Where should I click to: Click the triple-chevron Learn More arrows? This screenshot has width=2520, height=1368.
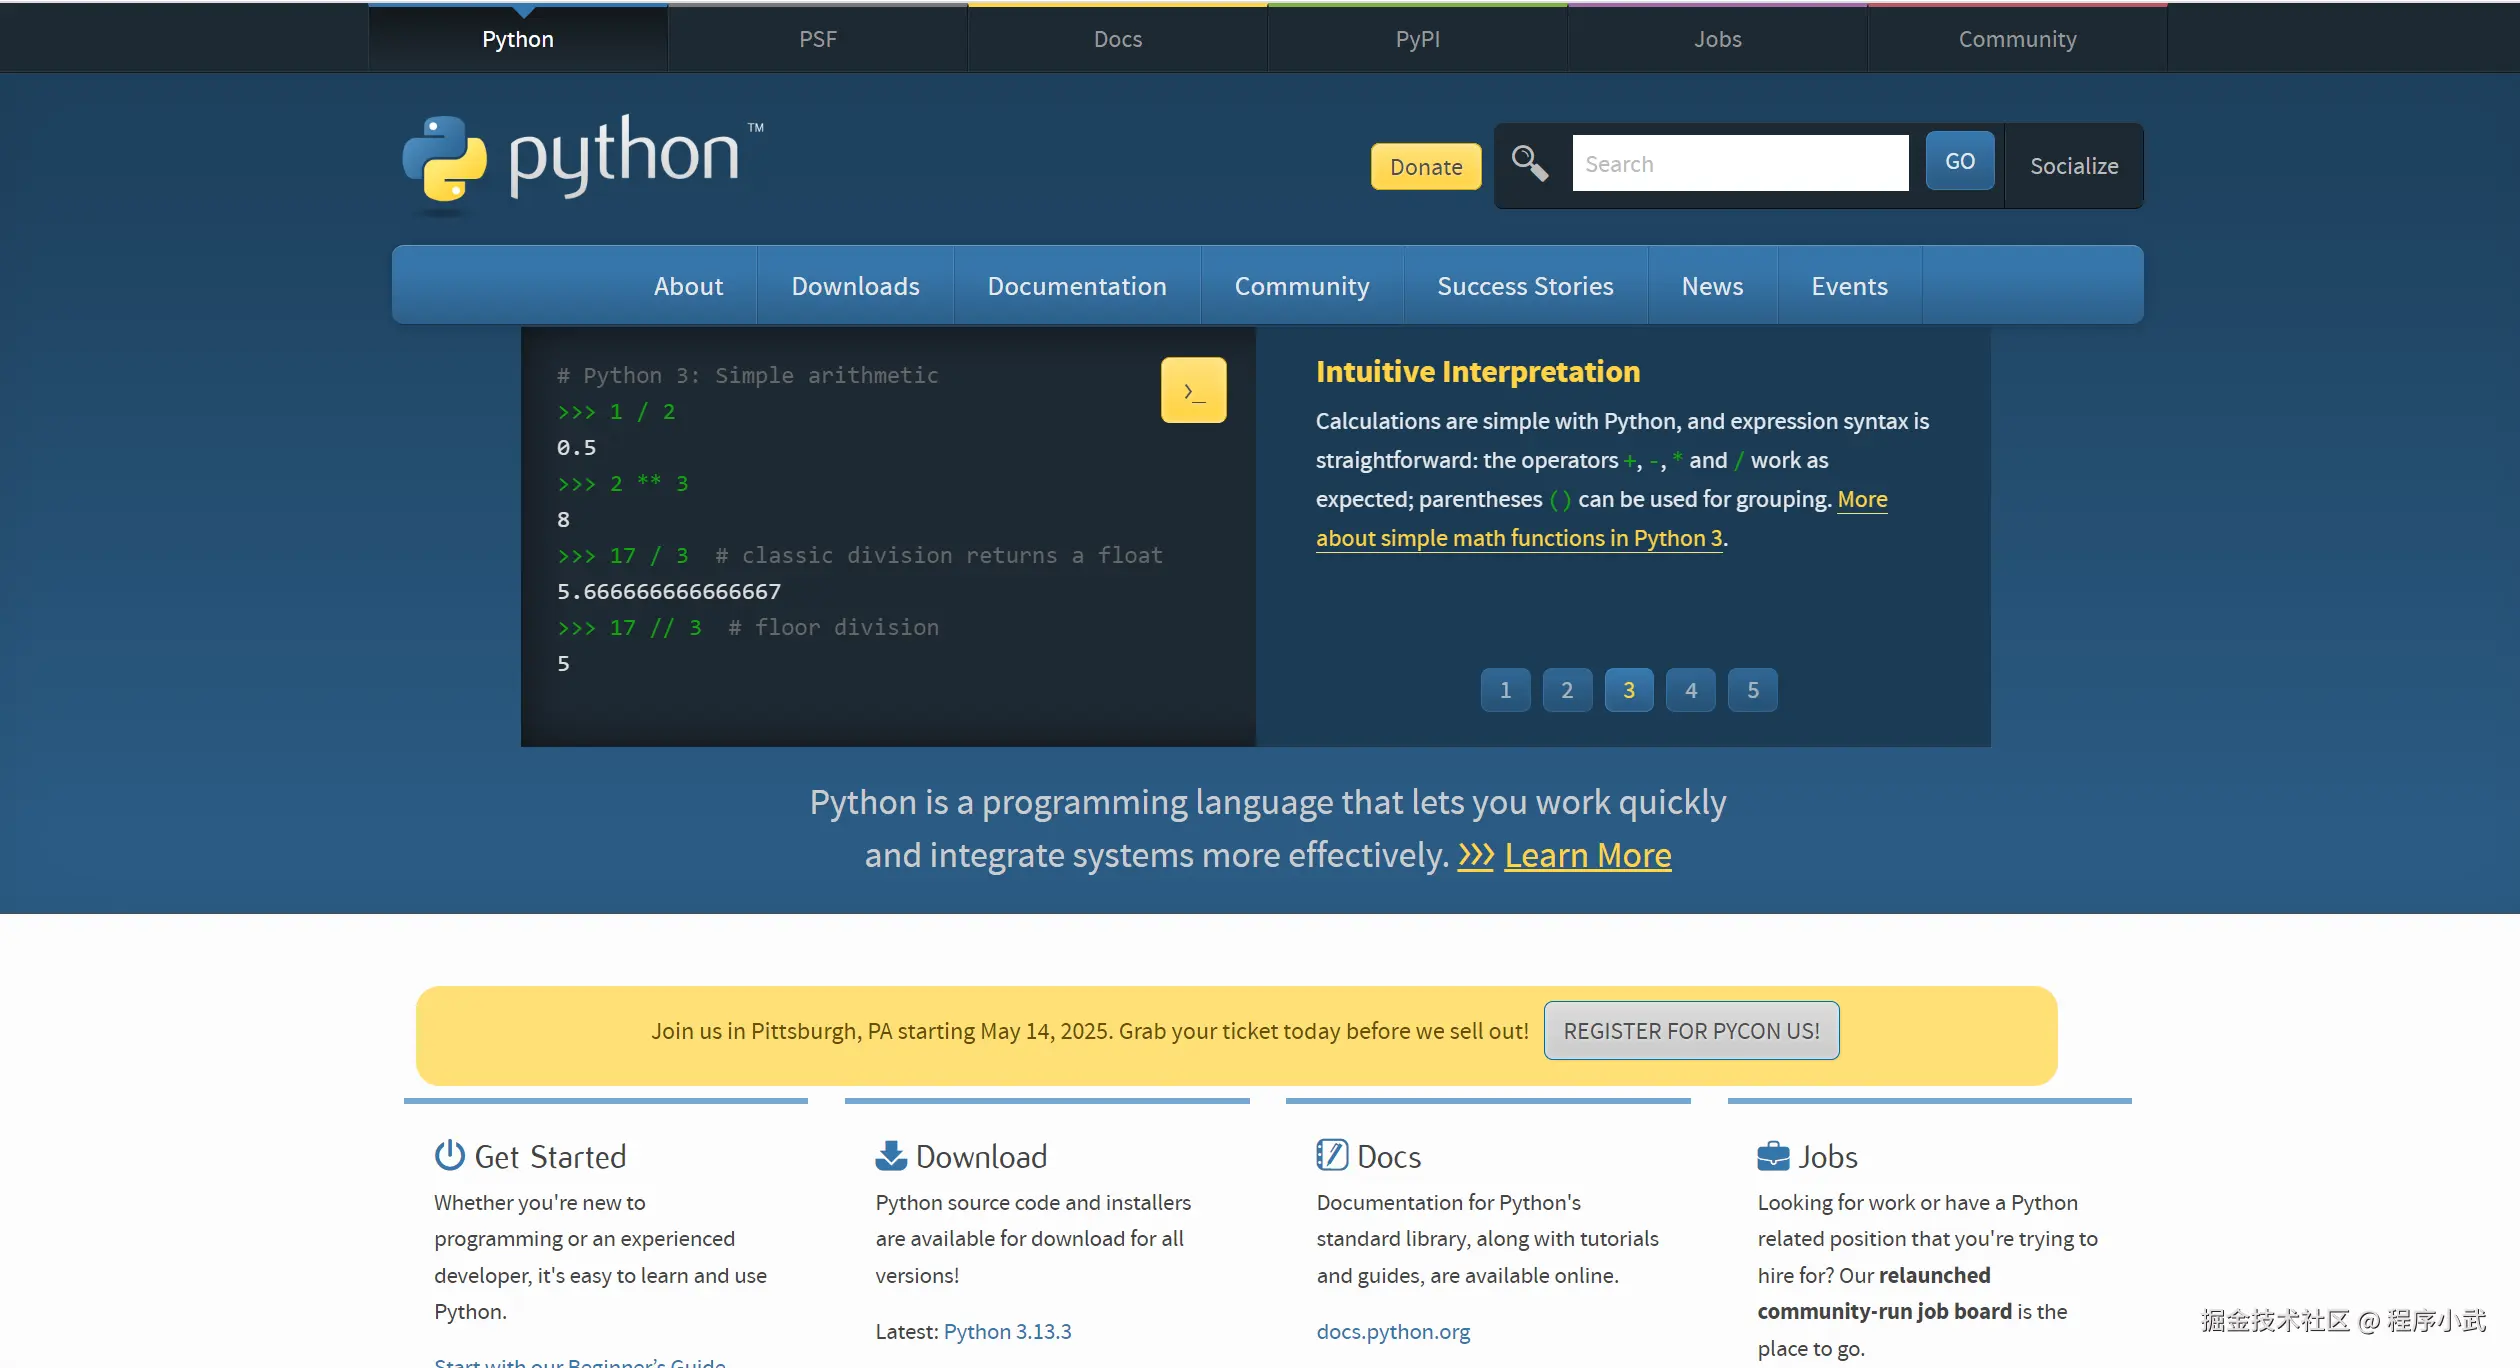[1475, 856]
